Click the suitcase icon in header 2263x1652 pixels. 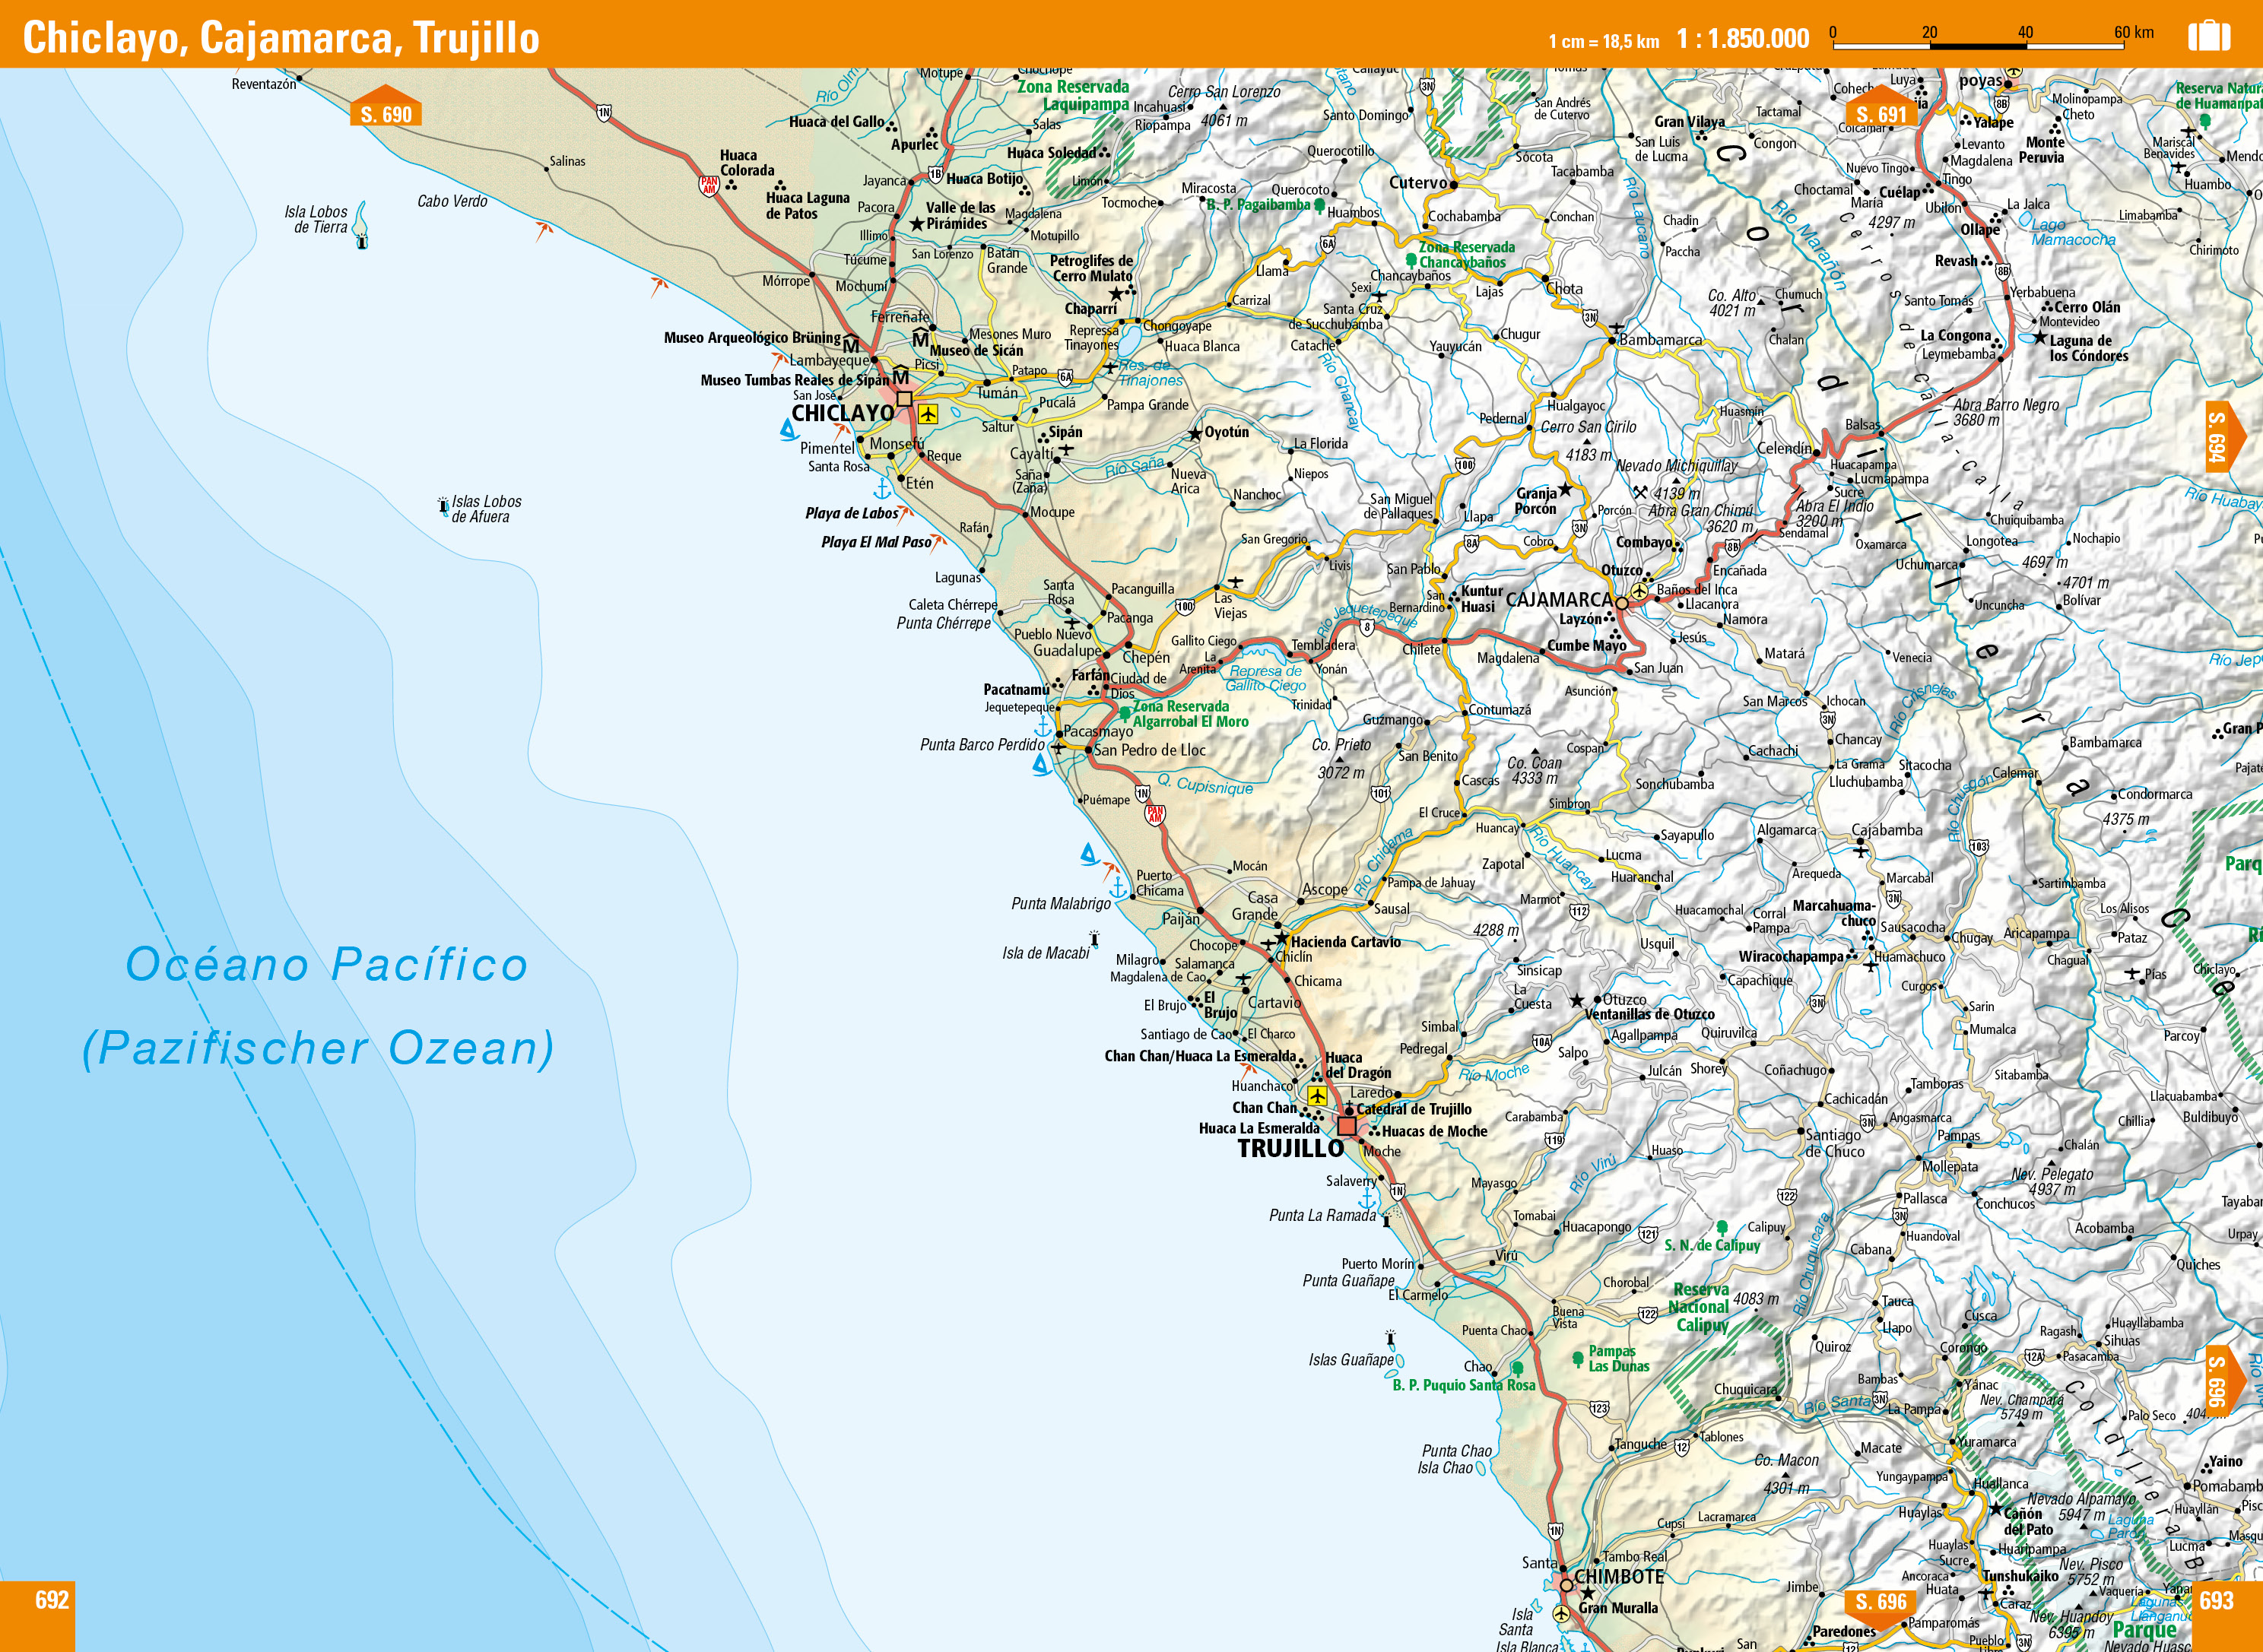pyautogui.click(x=2208, y=37)
